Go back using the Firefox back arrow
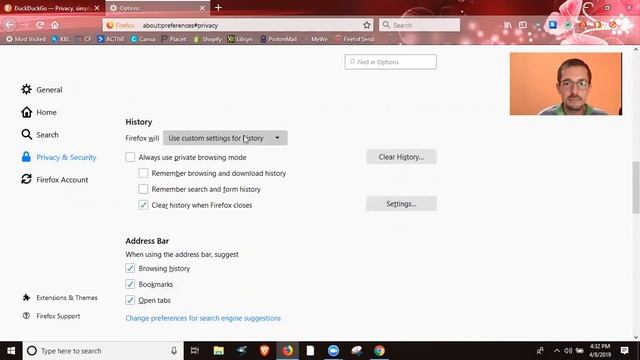Image resolution: width=640 pixels, height=360 pixels. [x=9, y=25]
